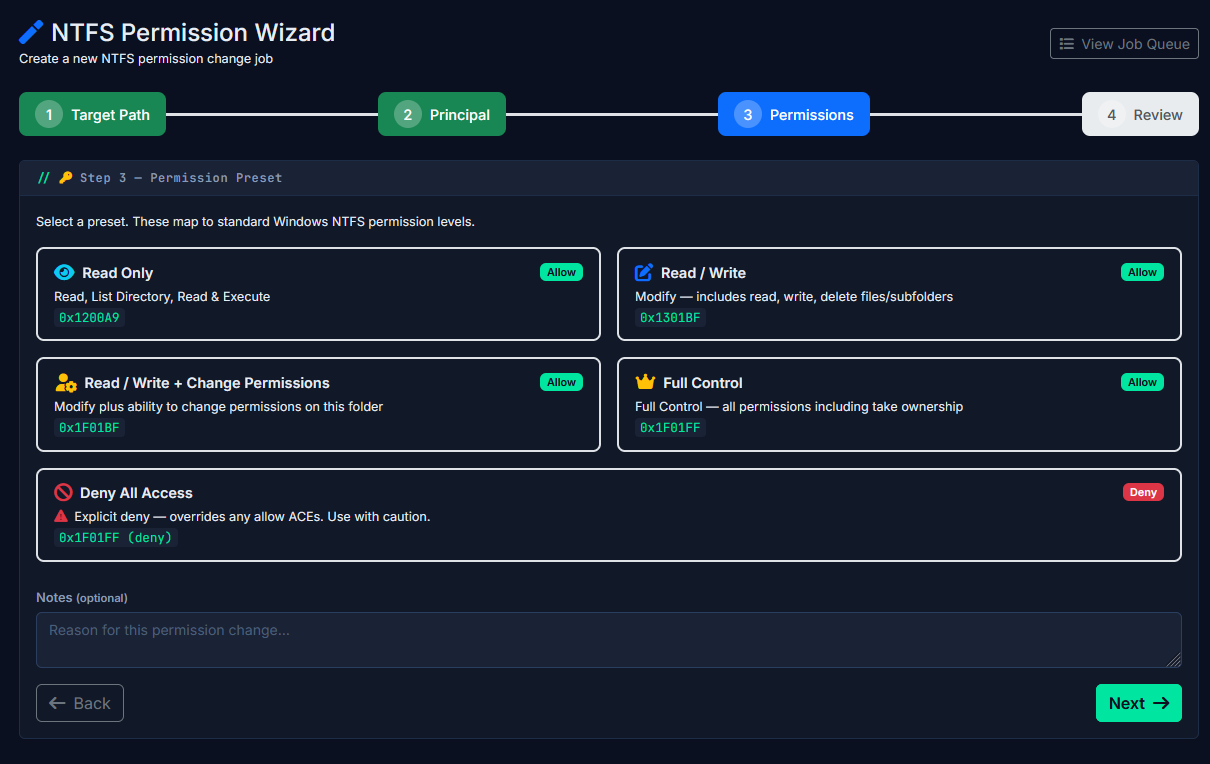1210x764 pixels.
Task: Click the edit icon on Read / Write preset
Action: coord(644,272)
